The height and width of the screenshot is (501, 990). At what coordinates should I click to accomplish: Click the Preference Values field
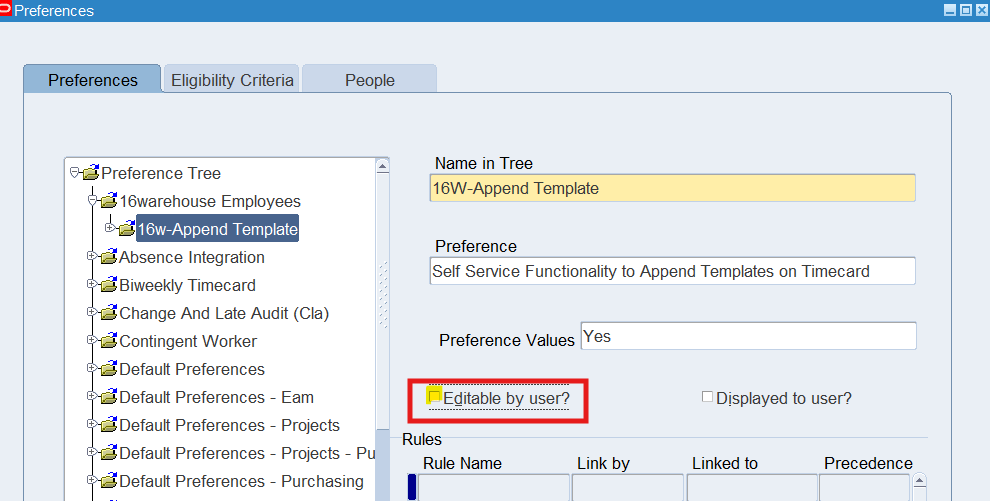tap(748, 337)
